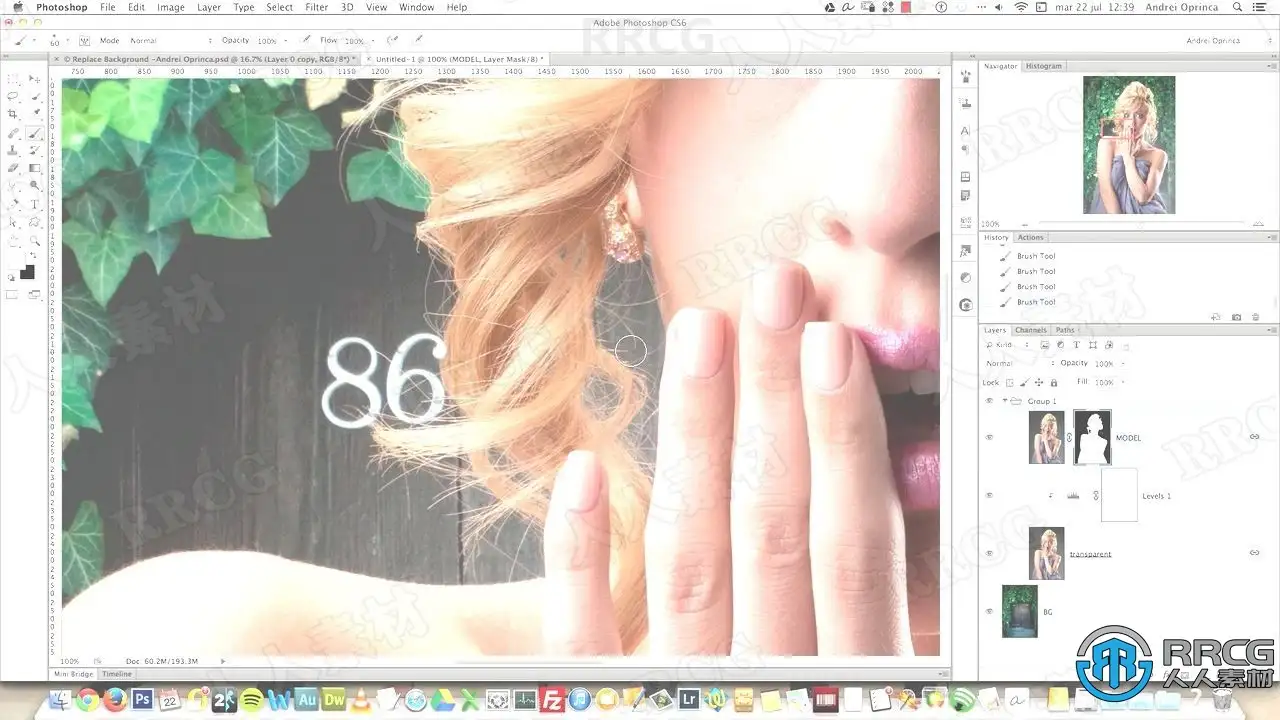The width and height of the screenshot is (1280, 720).
Task: Collapse the Group 1 folder
Action: coord(1005,401)
